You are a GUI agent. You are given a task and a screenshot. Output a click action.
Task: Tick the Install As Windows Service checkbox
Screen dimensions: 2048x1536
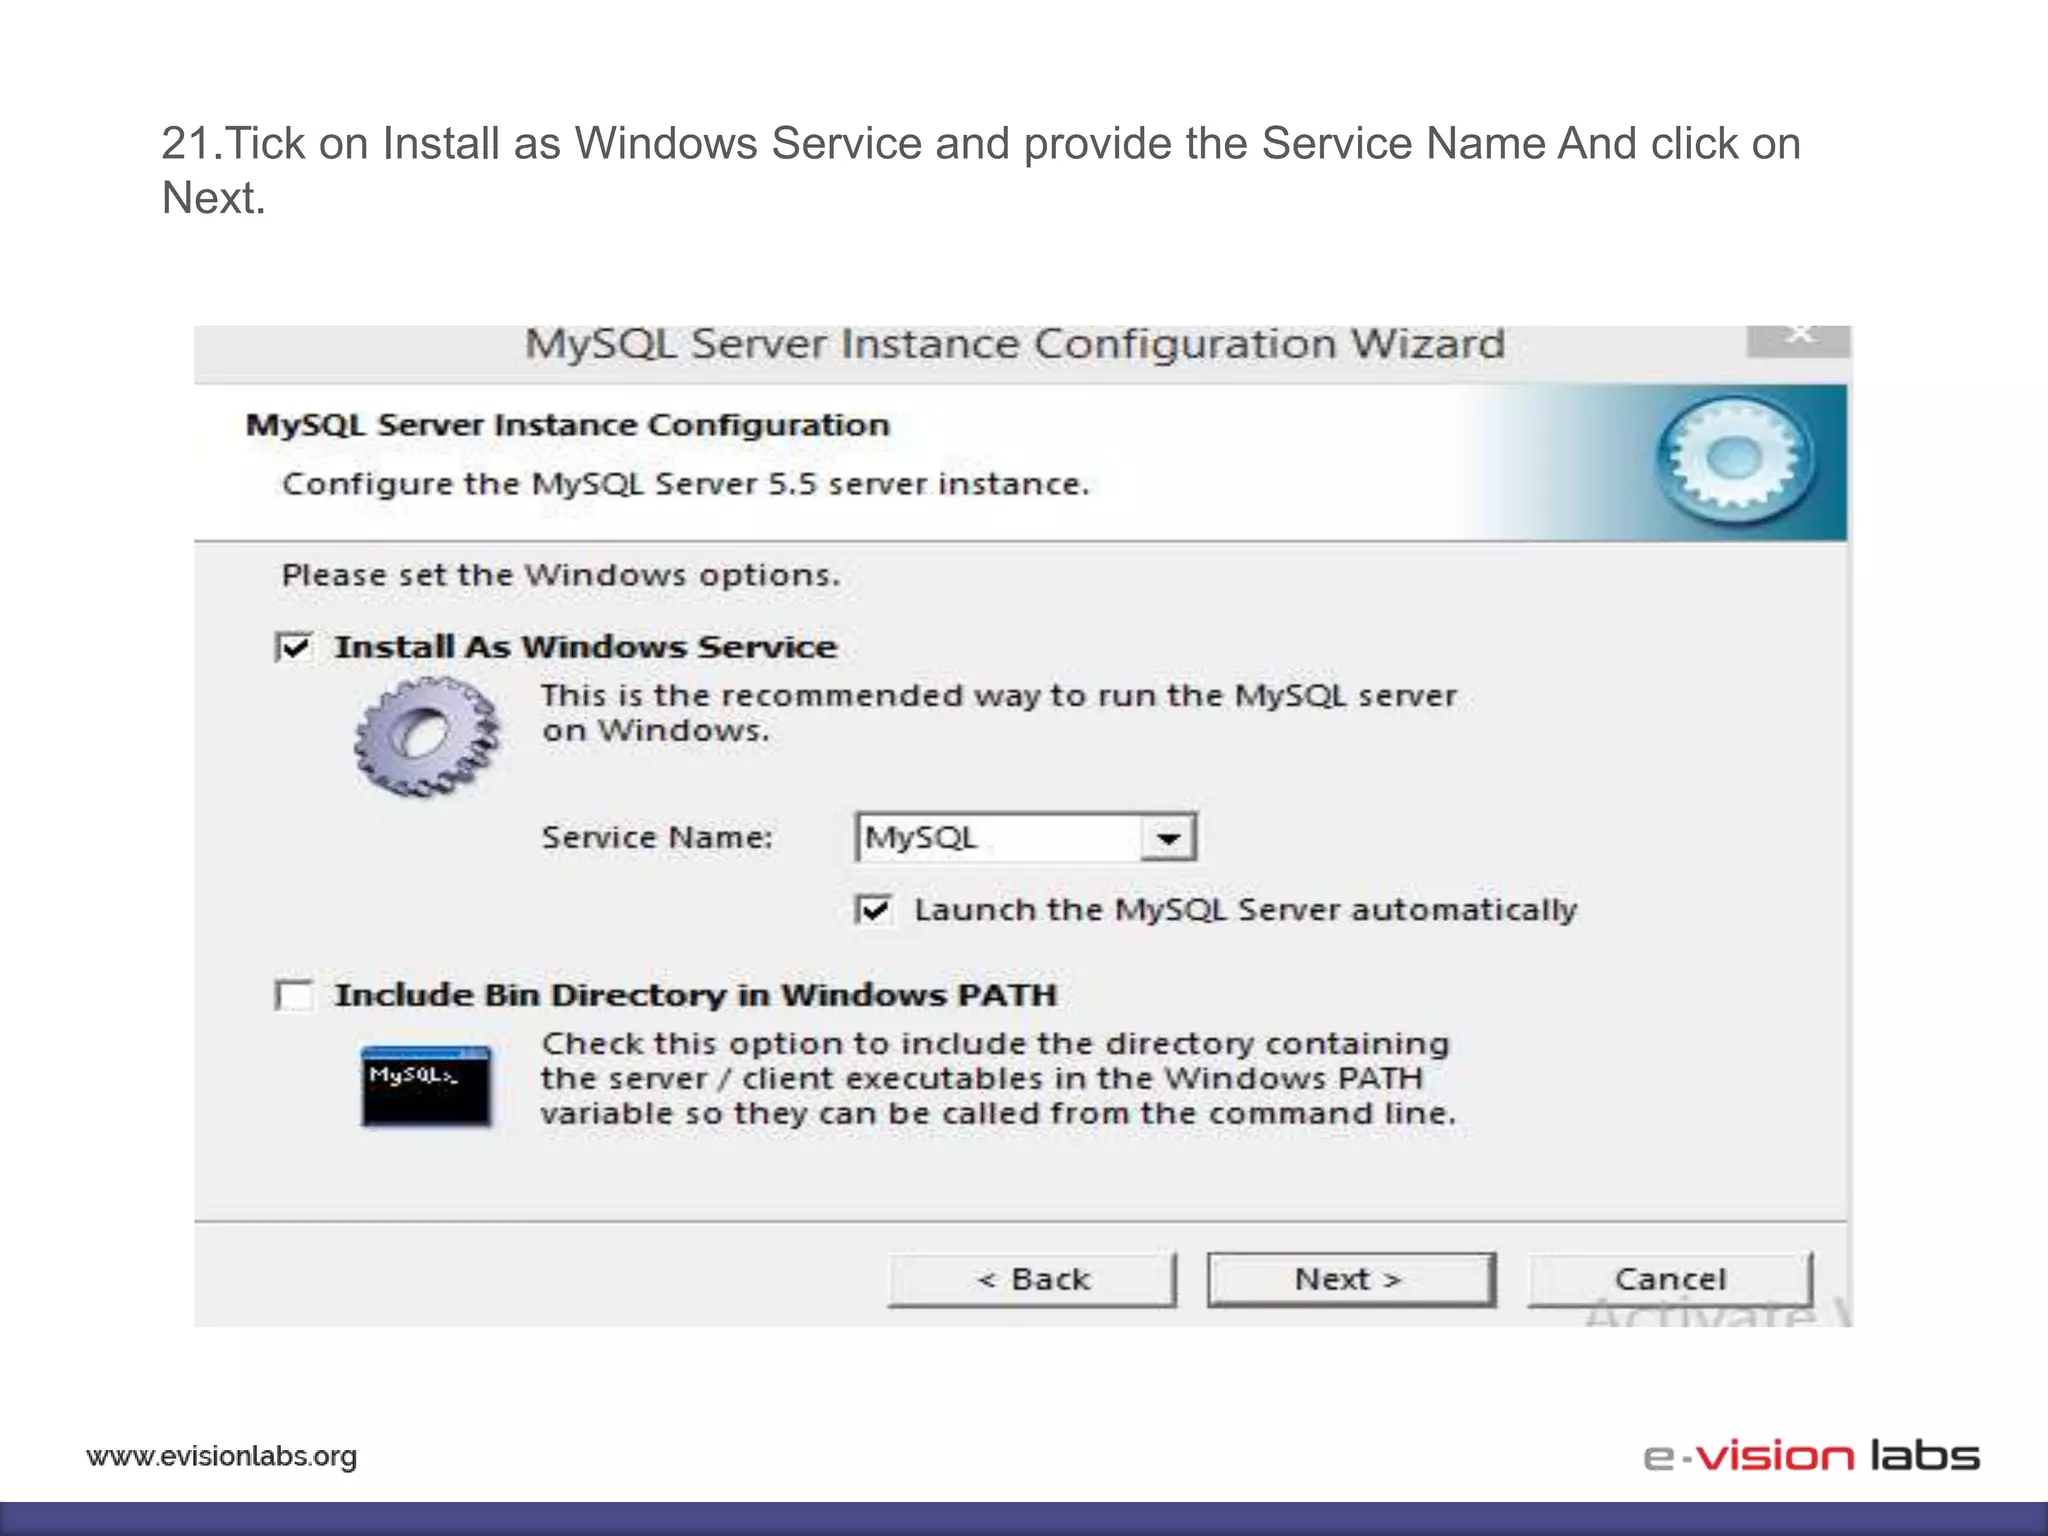pos(295,647)
